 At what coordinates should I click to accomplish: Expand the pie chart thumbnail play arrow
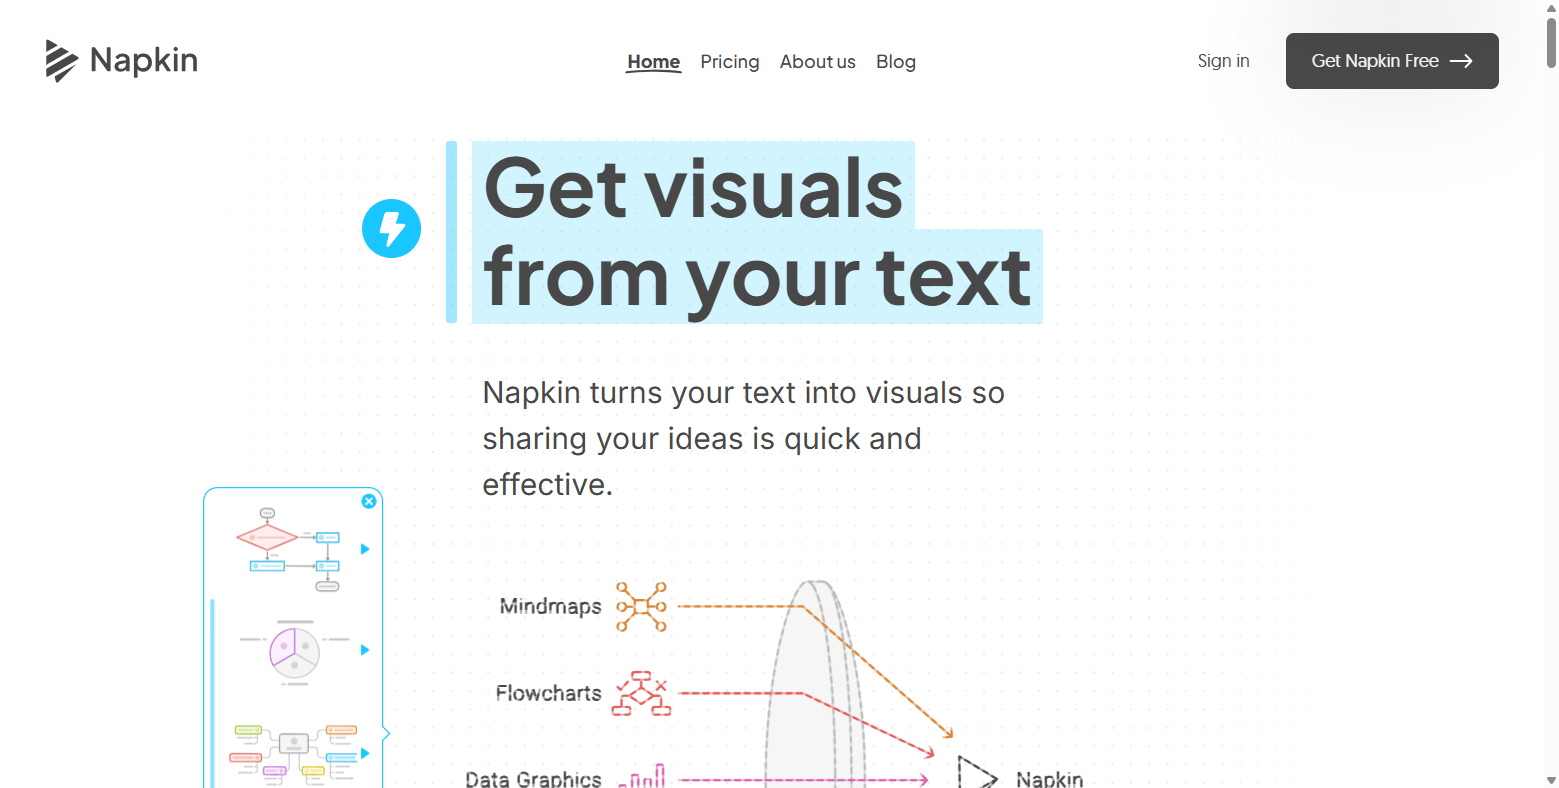coord(365,650)
